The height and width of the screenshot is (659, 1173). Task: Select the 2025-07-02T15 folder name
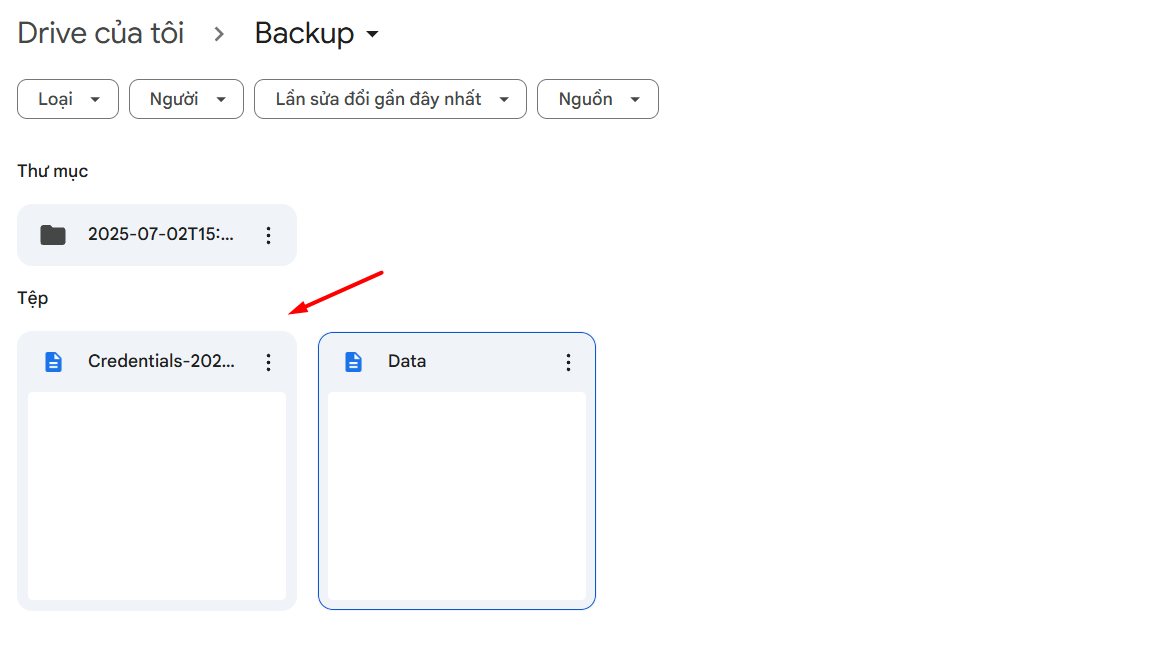click(x=161, y=234)
